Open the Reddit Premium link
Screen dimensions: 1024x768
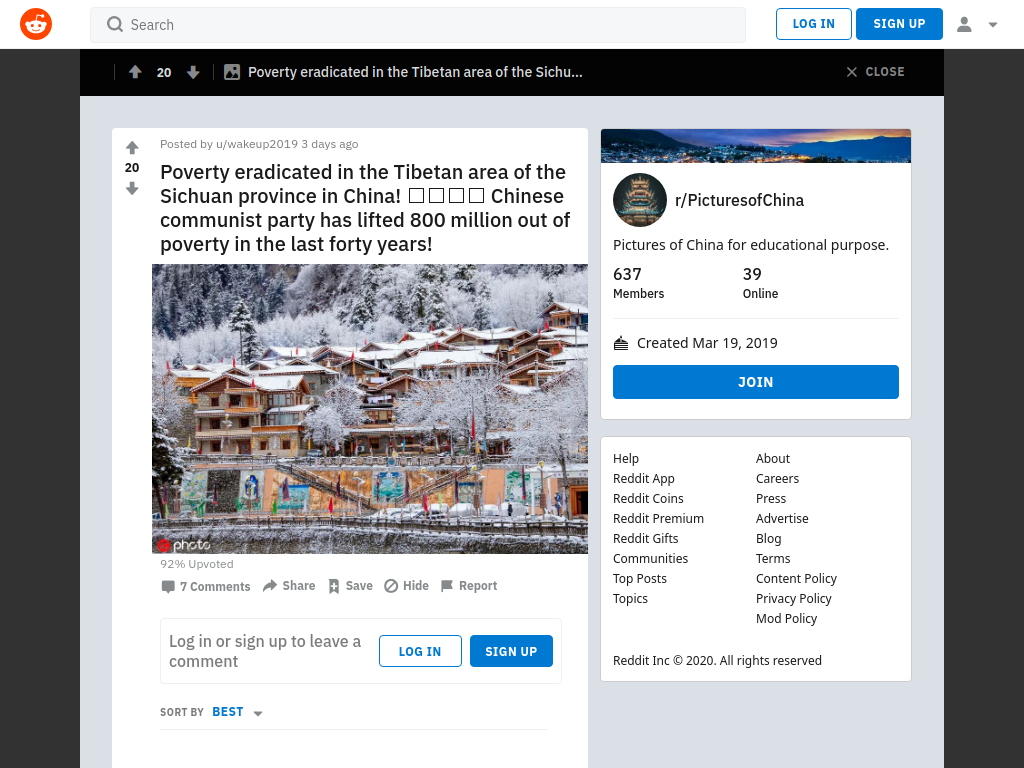point(658,518)
